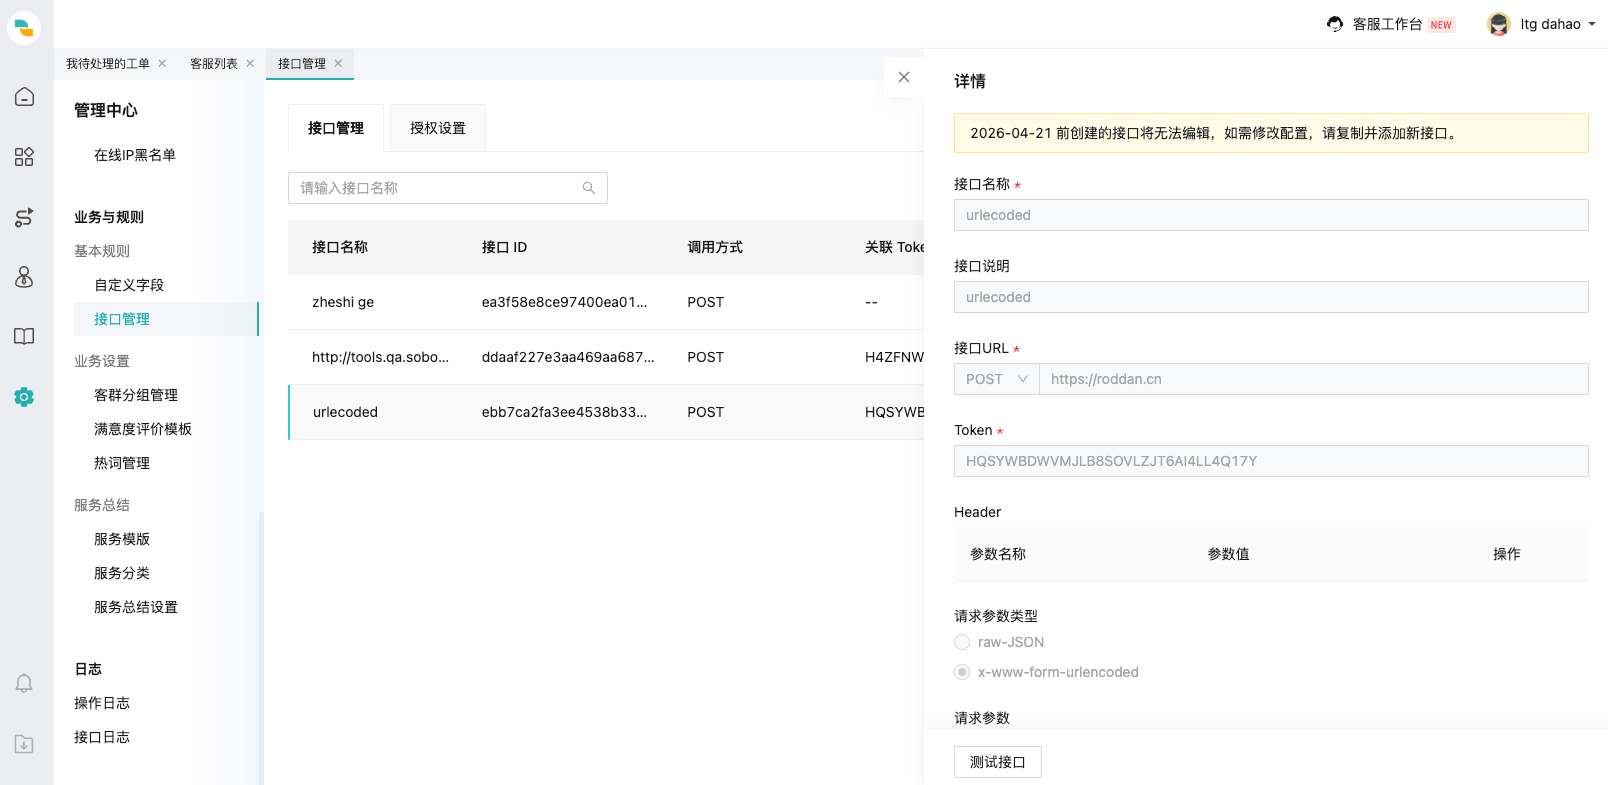Screen dimensions: 1608x785
Task: Click the 测试接口 button
Action: tap(997, 762)
